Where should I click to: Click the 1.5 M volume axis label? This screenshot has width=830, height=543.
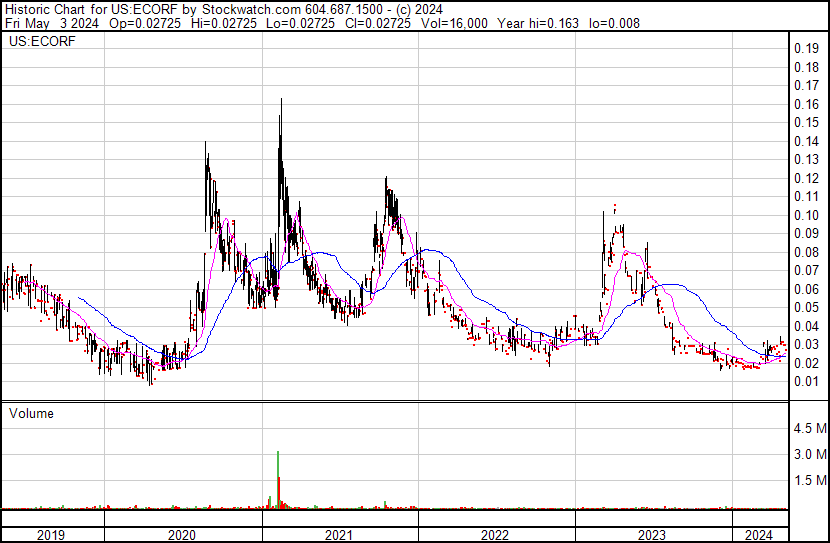point(810,480)
